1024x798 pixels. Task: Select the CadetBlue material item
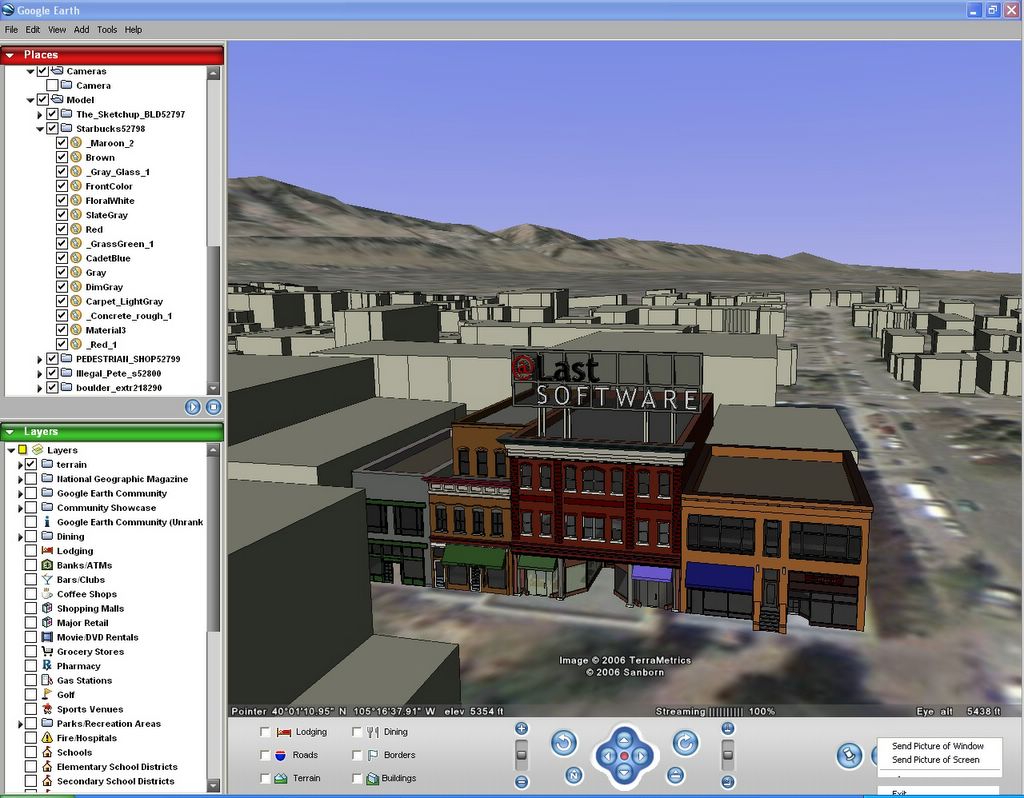click(108, 258)
